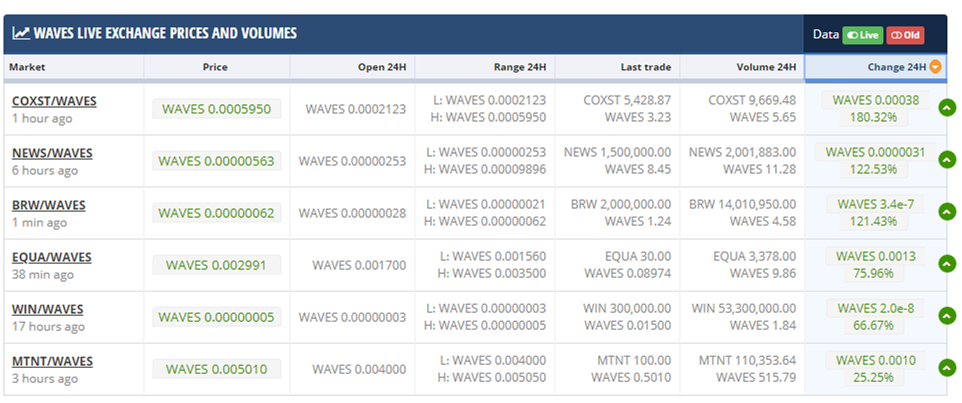Click price badge WAVES 0.0005950
Screen dimensions: 962x403
[x=217, y=109]
